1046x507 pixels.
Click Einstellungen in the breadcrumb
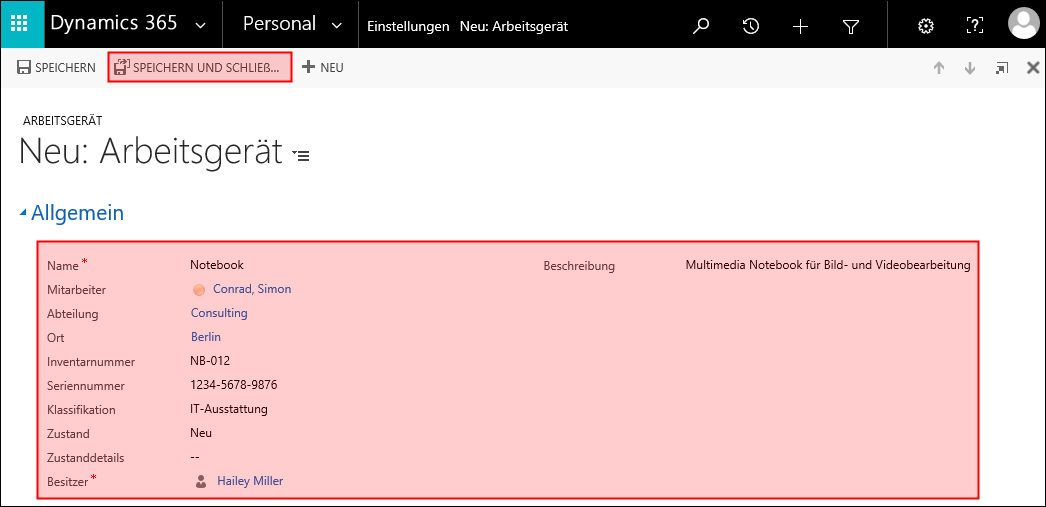pyautogui.click(x=408, y=27)
